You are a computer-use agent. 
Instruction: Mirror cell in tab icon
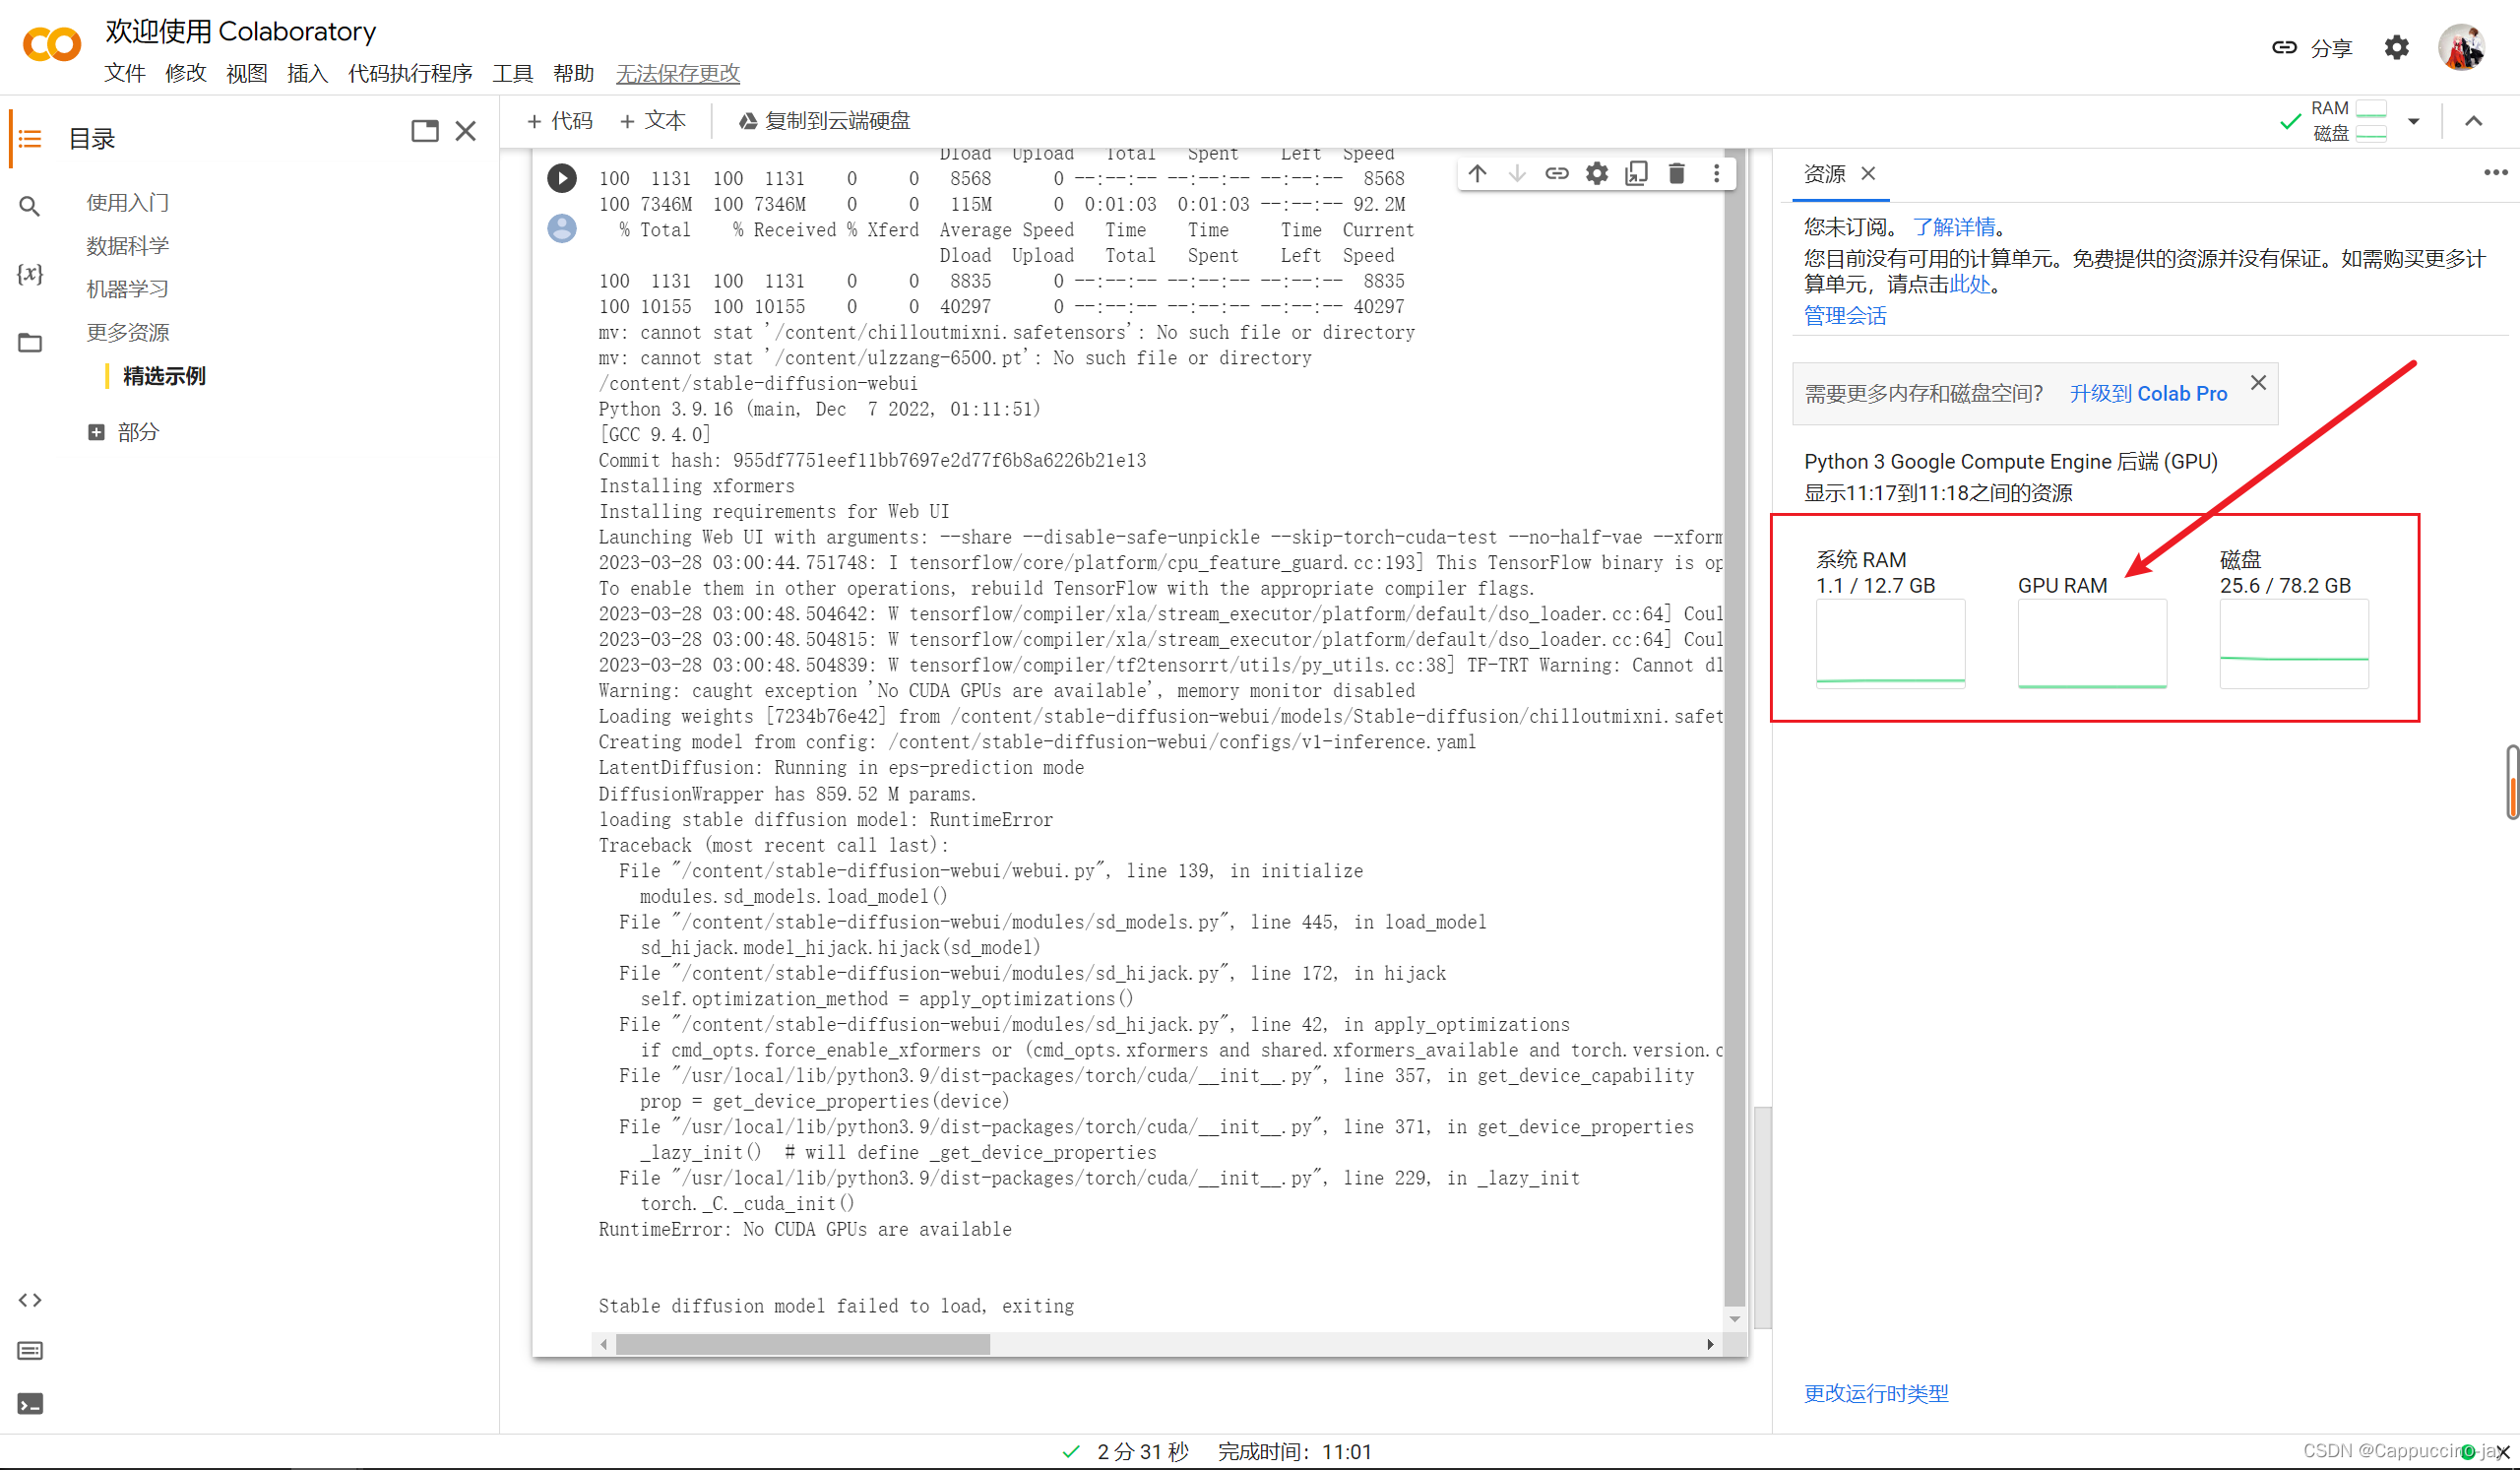[1637, 173]
